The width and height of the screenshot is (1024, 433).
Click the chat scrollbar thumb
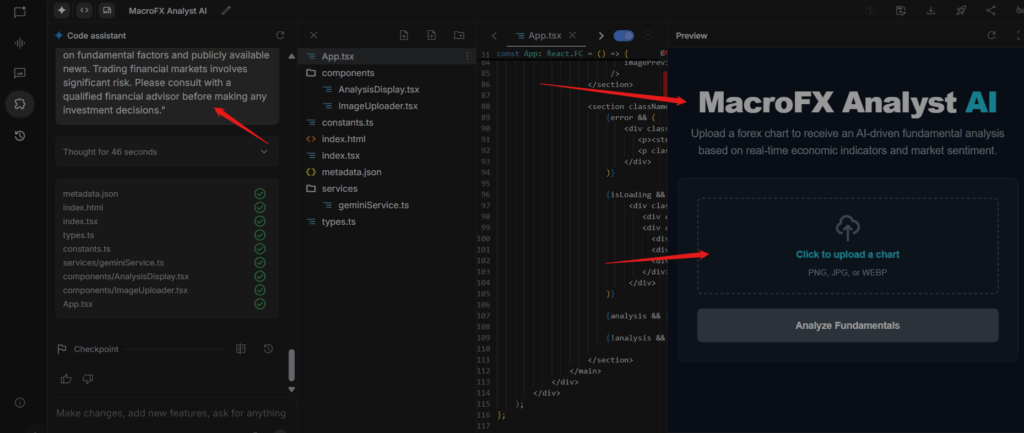pos(291,365)
